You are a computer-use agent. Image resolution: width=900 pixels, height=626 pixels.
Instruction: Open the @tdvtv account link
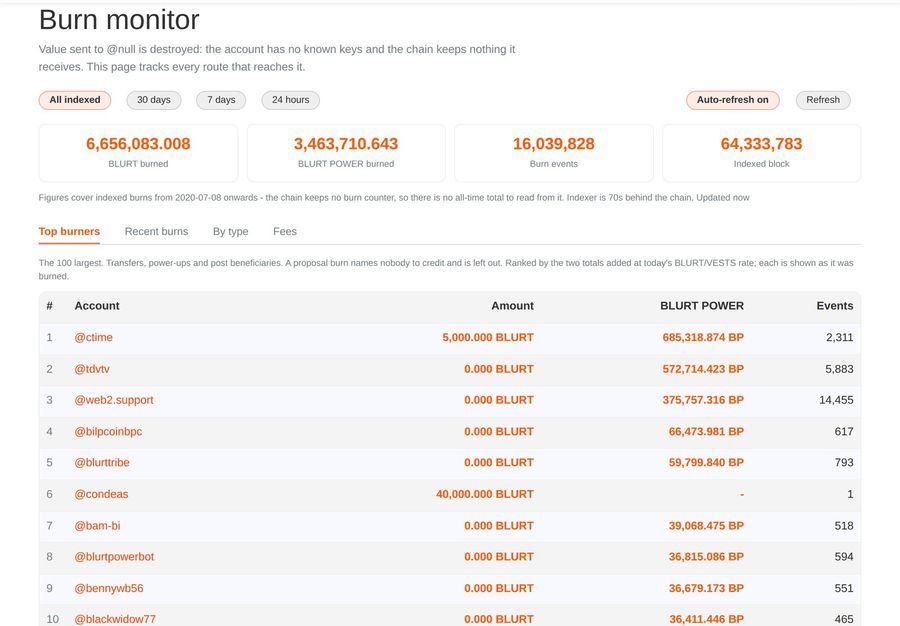tap(92, 369)
